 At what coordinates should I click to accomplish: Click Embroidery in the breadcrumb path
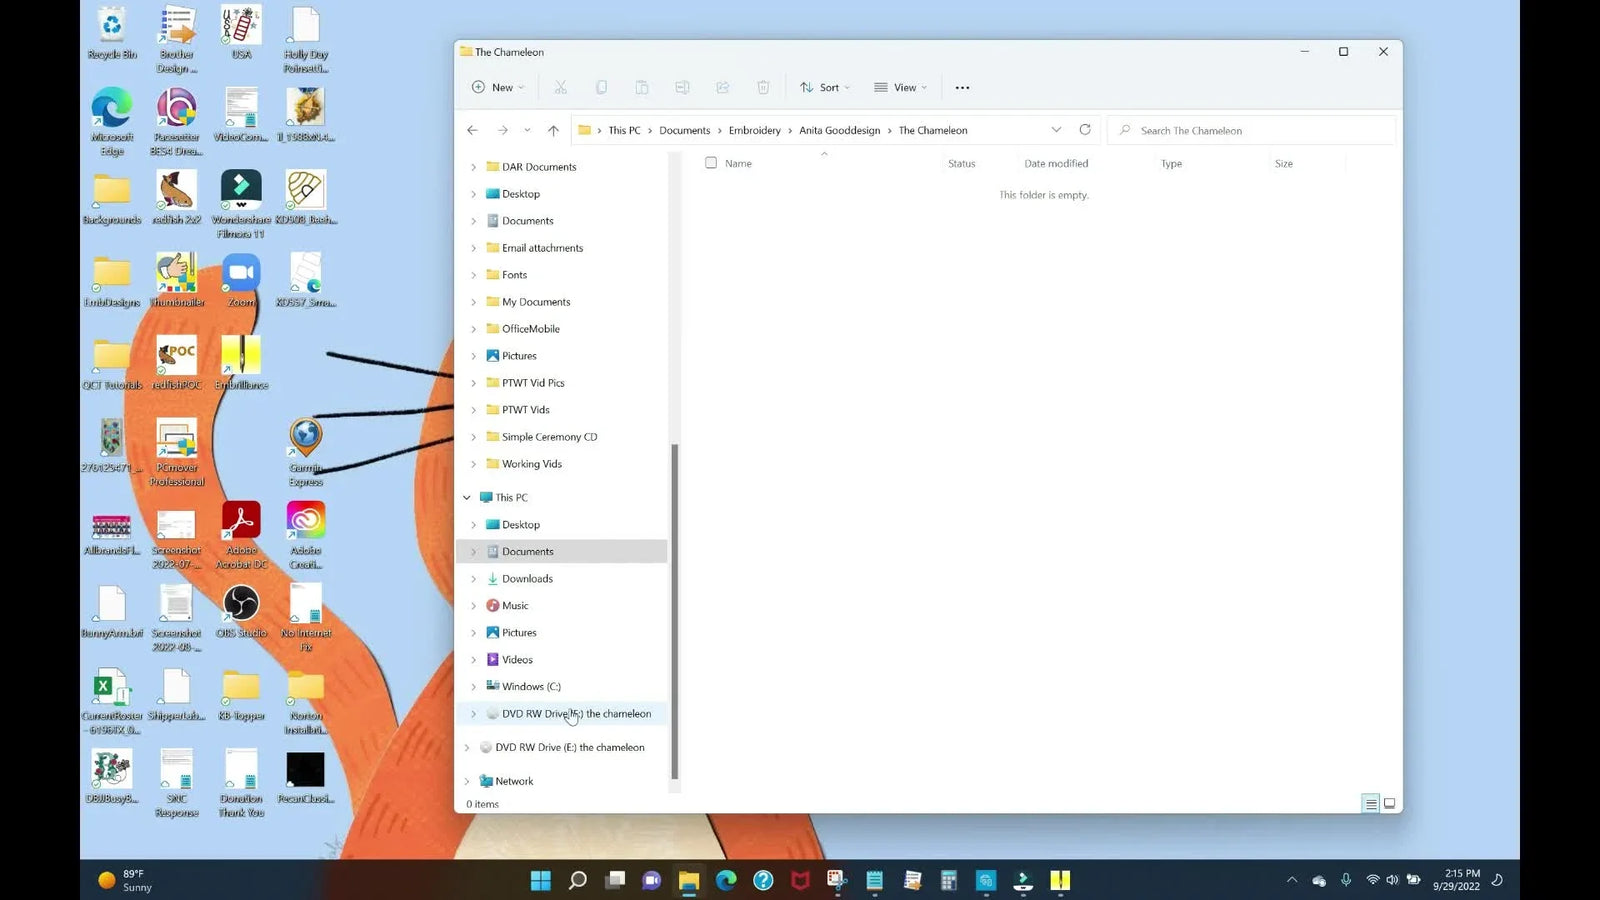coord(755,130)
